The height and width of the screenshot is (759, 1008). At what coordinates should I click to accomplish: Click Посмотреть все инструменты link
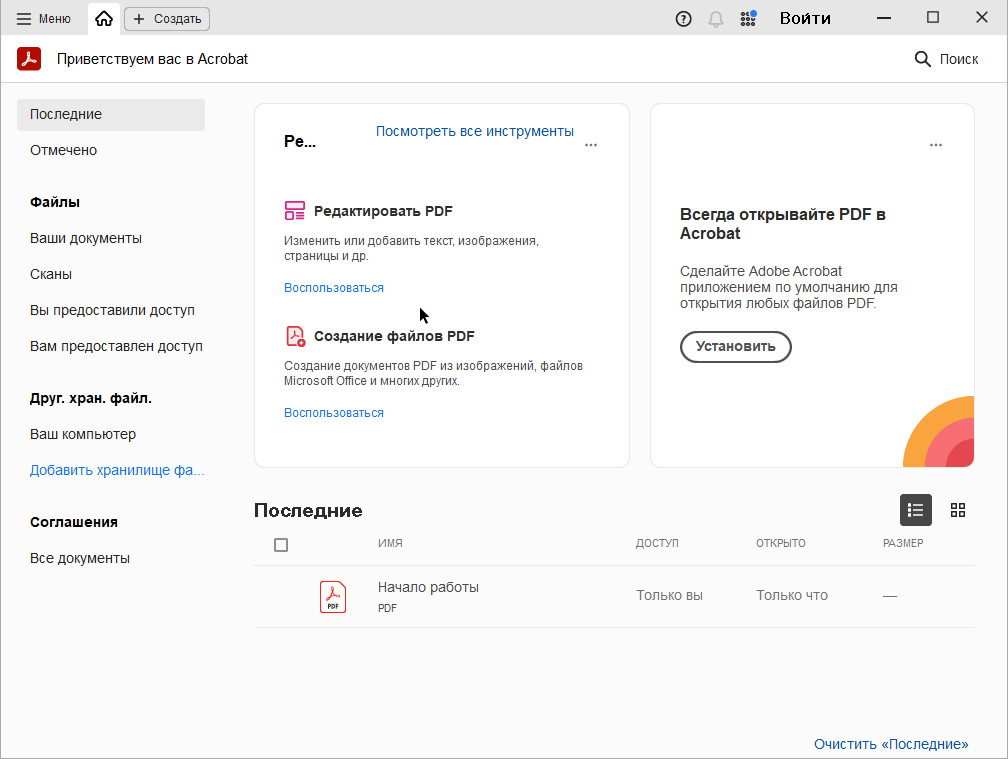[x=474, y=131]
